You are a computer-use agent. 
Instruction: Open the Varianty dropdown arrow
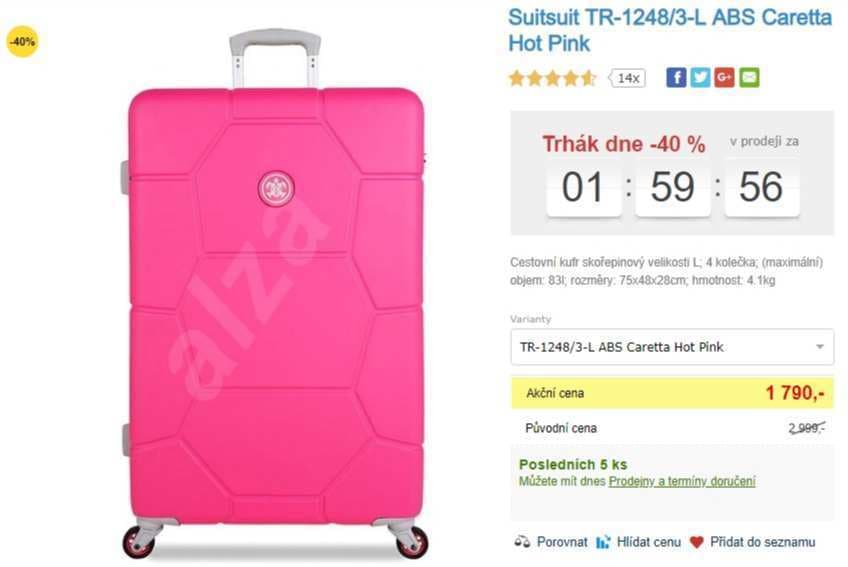tap(820, 347)
